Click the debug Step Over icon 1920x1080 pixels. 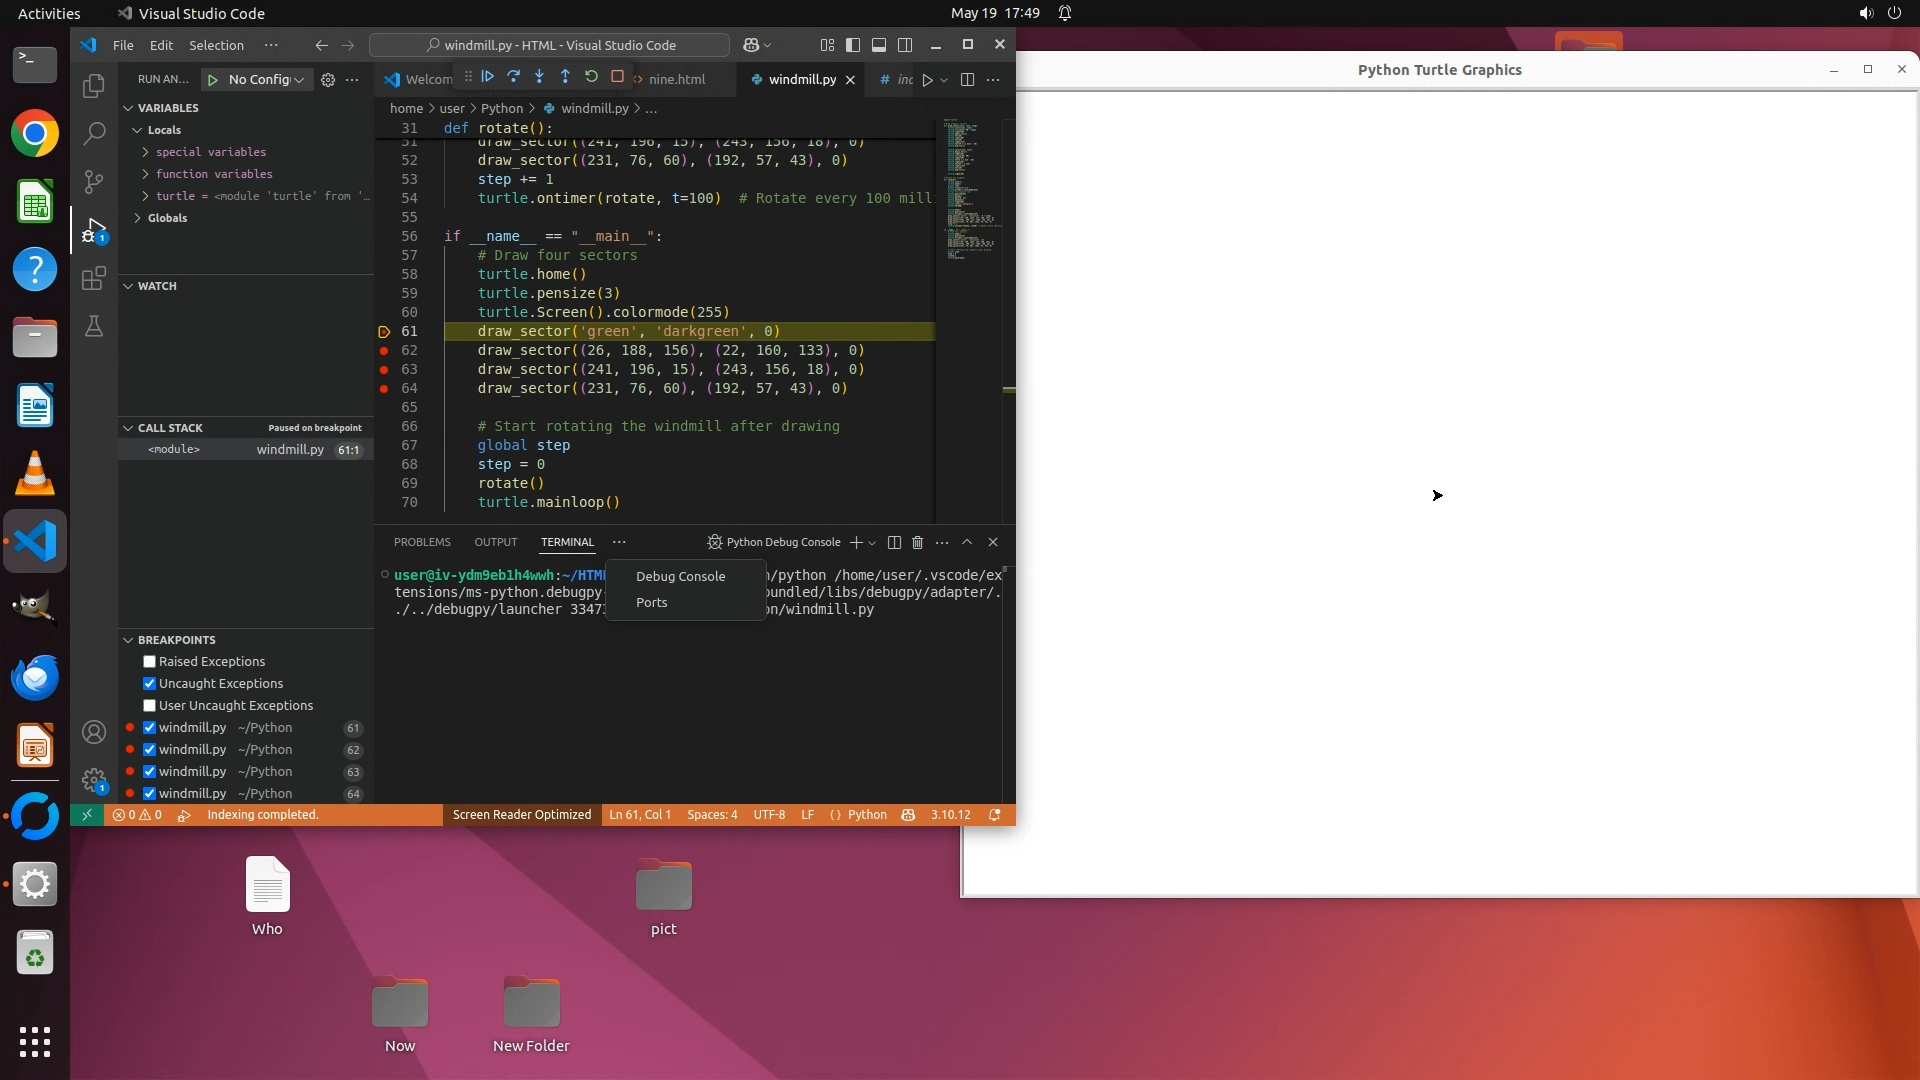tap(514, 77)
